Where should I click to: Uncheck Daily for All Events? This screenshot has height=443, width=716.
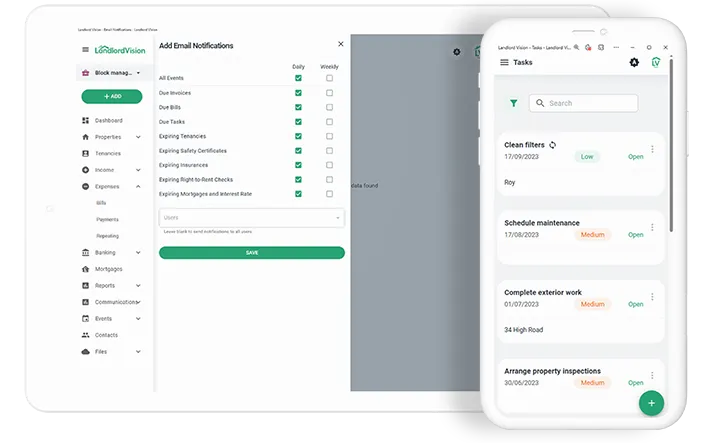pos(298,78)
